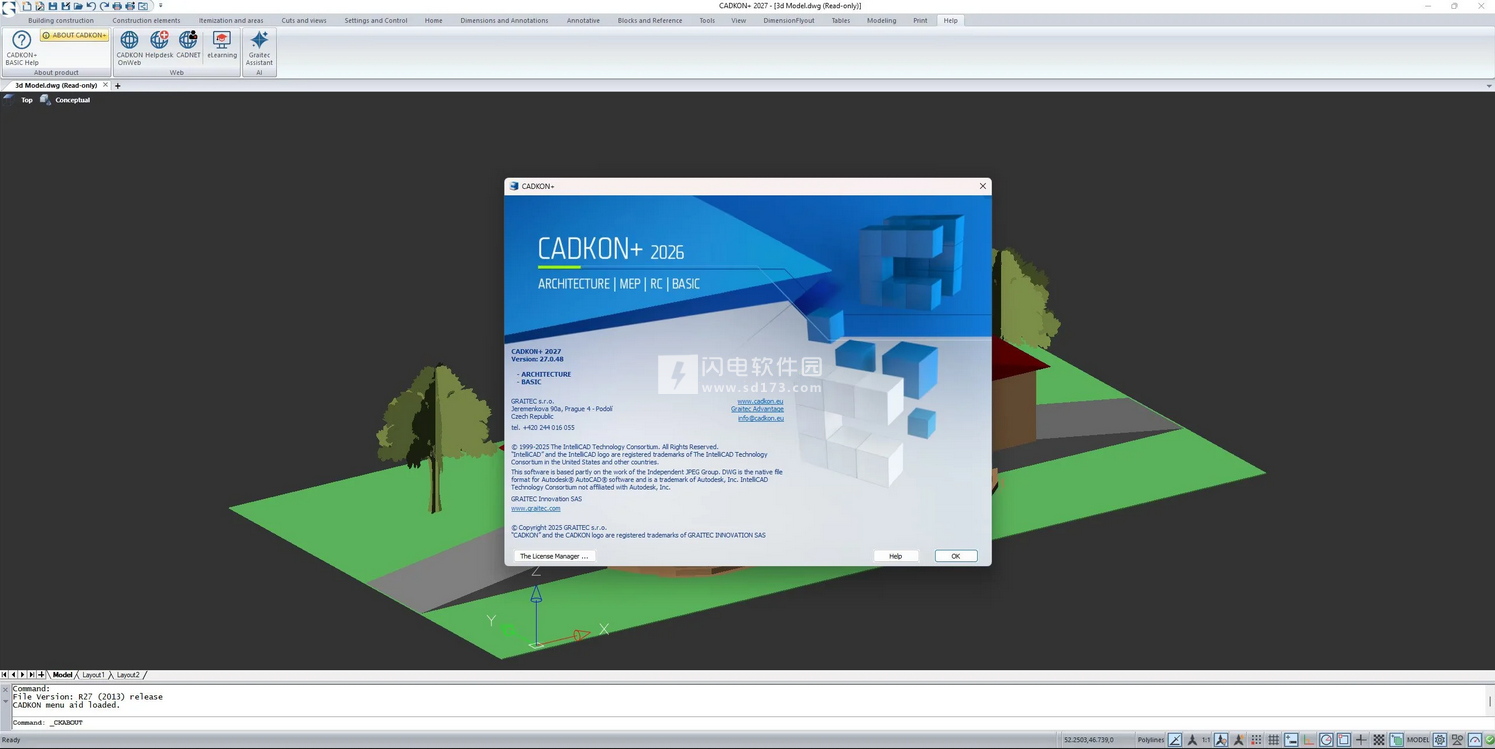The height and width of the screenshot is (749, 1495).
Task: Close the CADKON+ about dialog
Action: (983, 186)
